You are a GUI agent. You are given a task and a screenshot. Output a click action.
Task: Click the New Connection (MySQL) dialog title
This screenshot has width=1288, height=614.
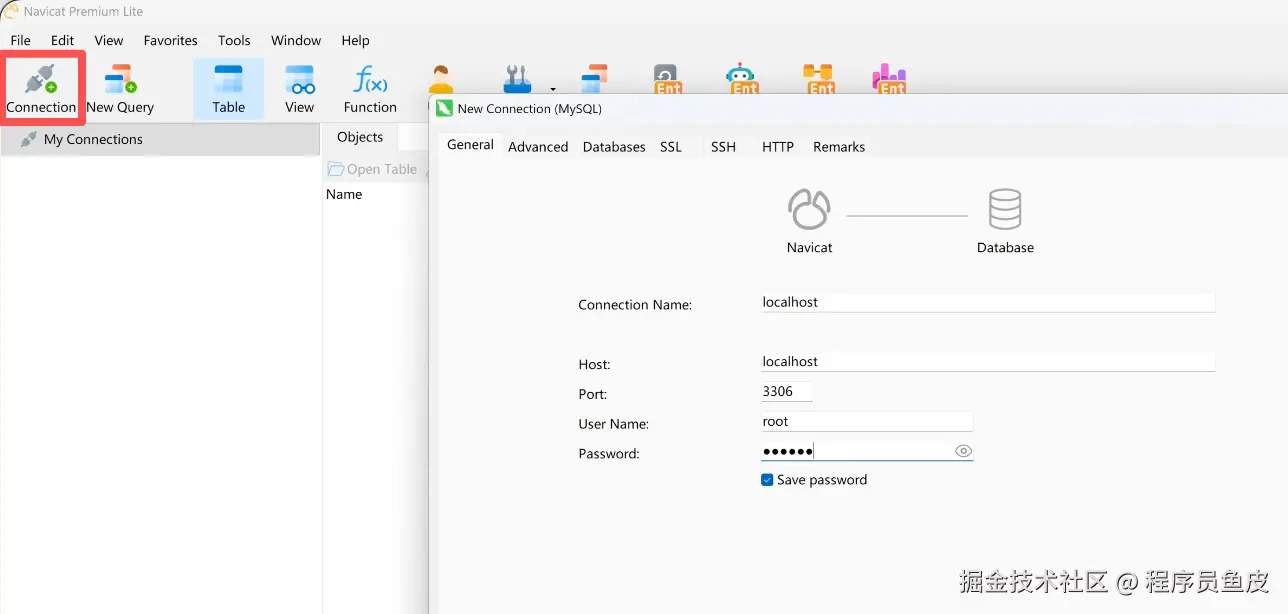tap(530, 108)
